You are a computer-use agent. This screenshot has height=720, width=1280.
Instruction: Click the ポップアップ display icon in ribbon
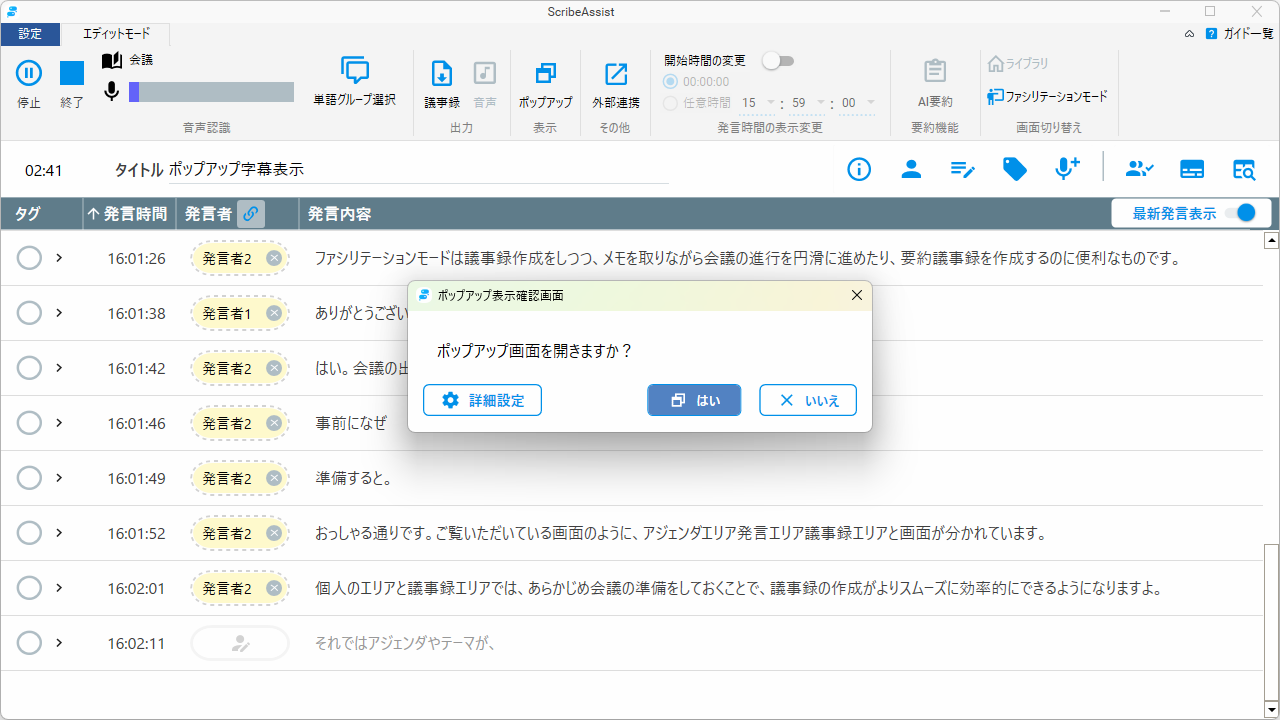tap(545, 74)
